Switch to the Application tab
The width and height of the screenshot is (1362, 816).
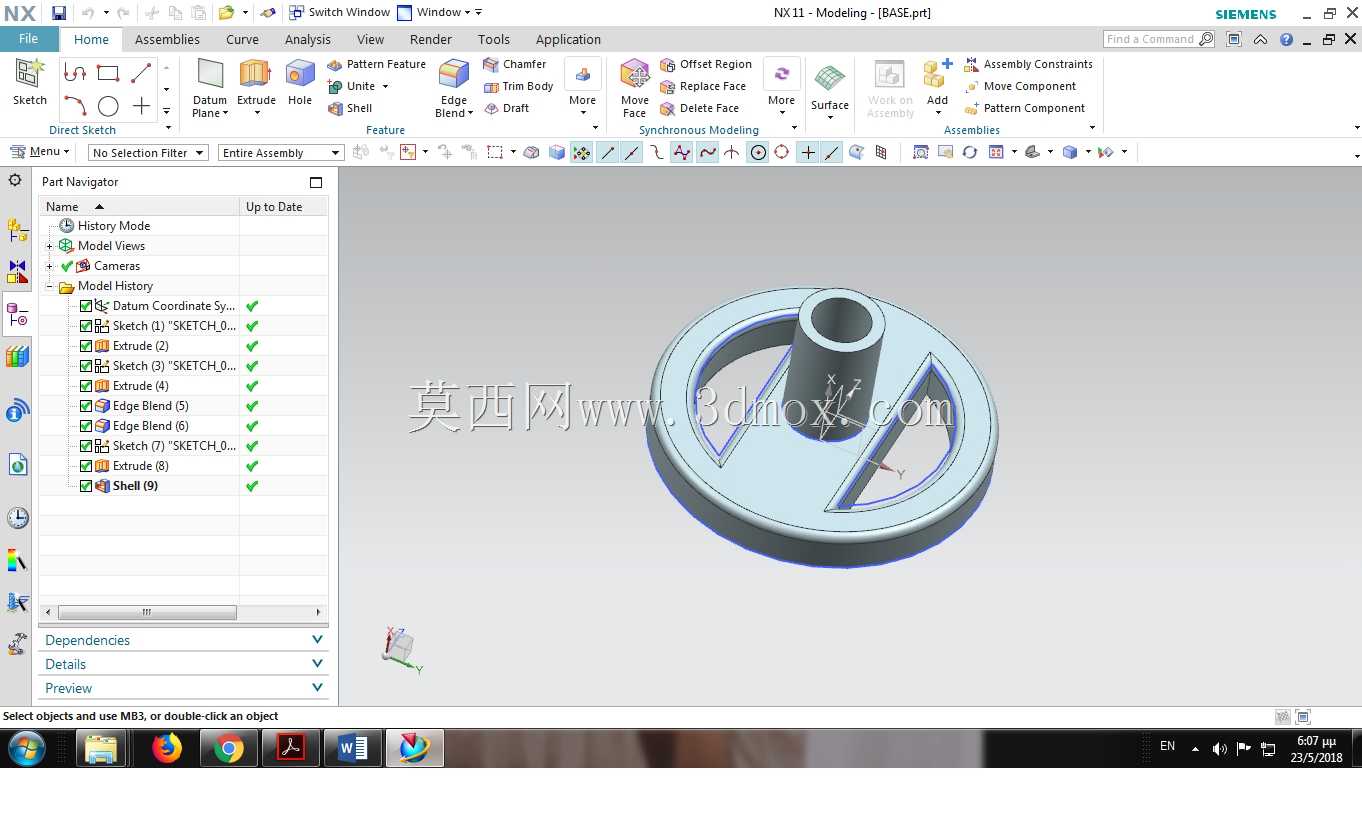[x=568, y=39]
